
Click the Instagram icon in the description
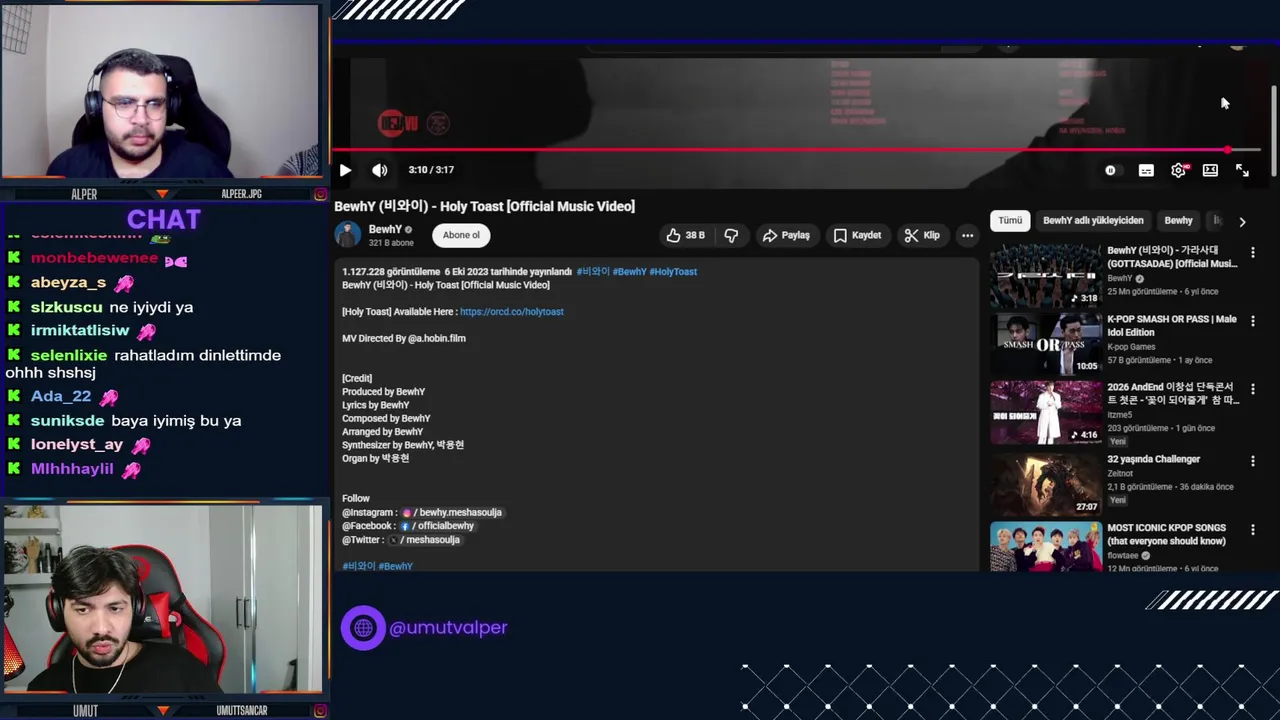(x=406, y=512)
